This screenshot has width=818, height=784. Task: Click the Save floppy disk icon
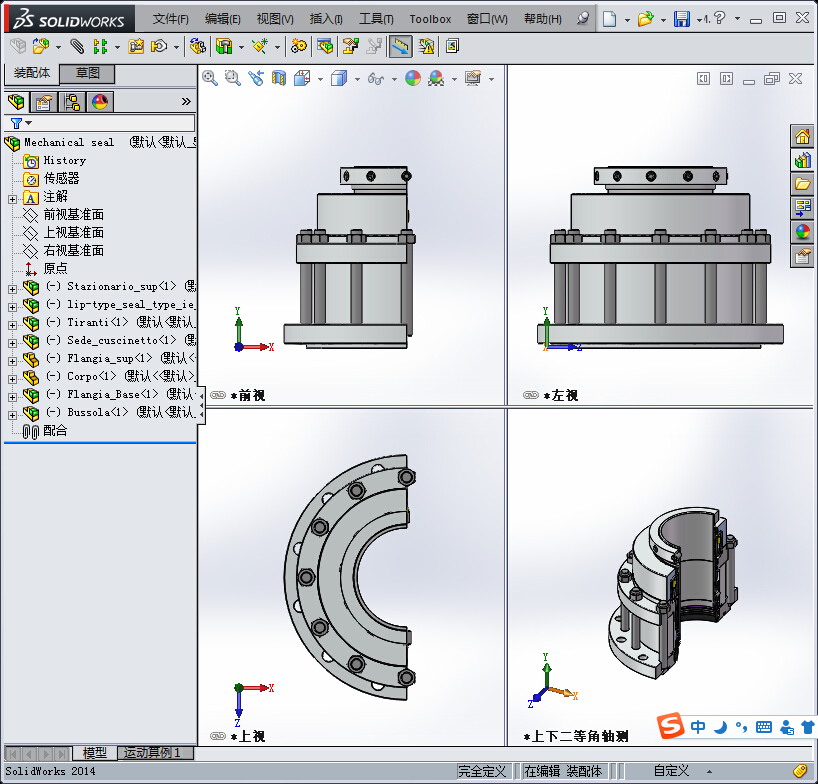[x=682, y=19]
